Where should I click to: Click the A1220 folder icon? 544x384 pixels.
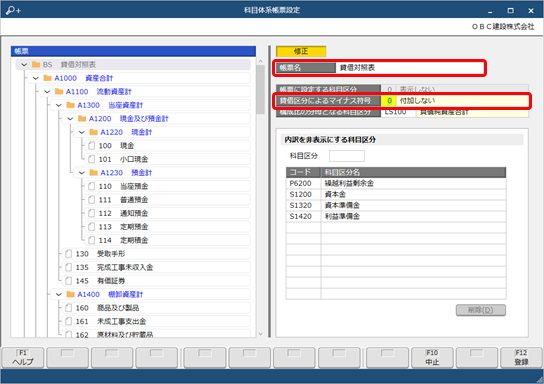click(x=93, y=132)
